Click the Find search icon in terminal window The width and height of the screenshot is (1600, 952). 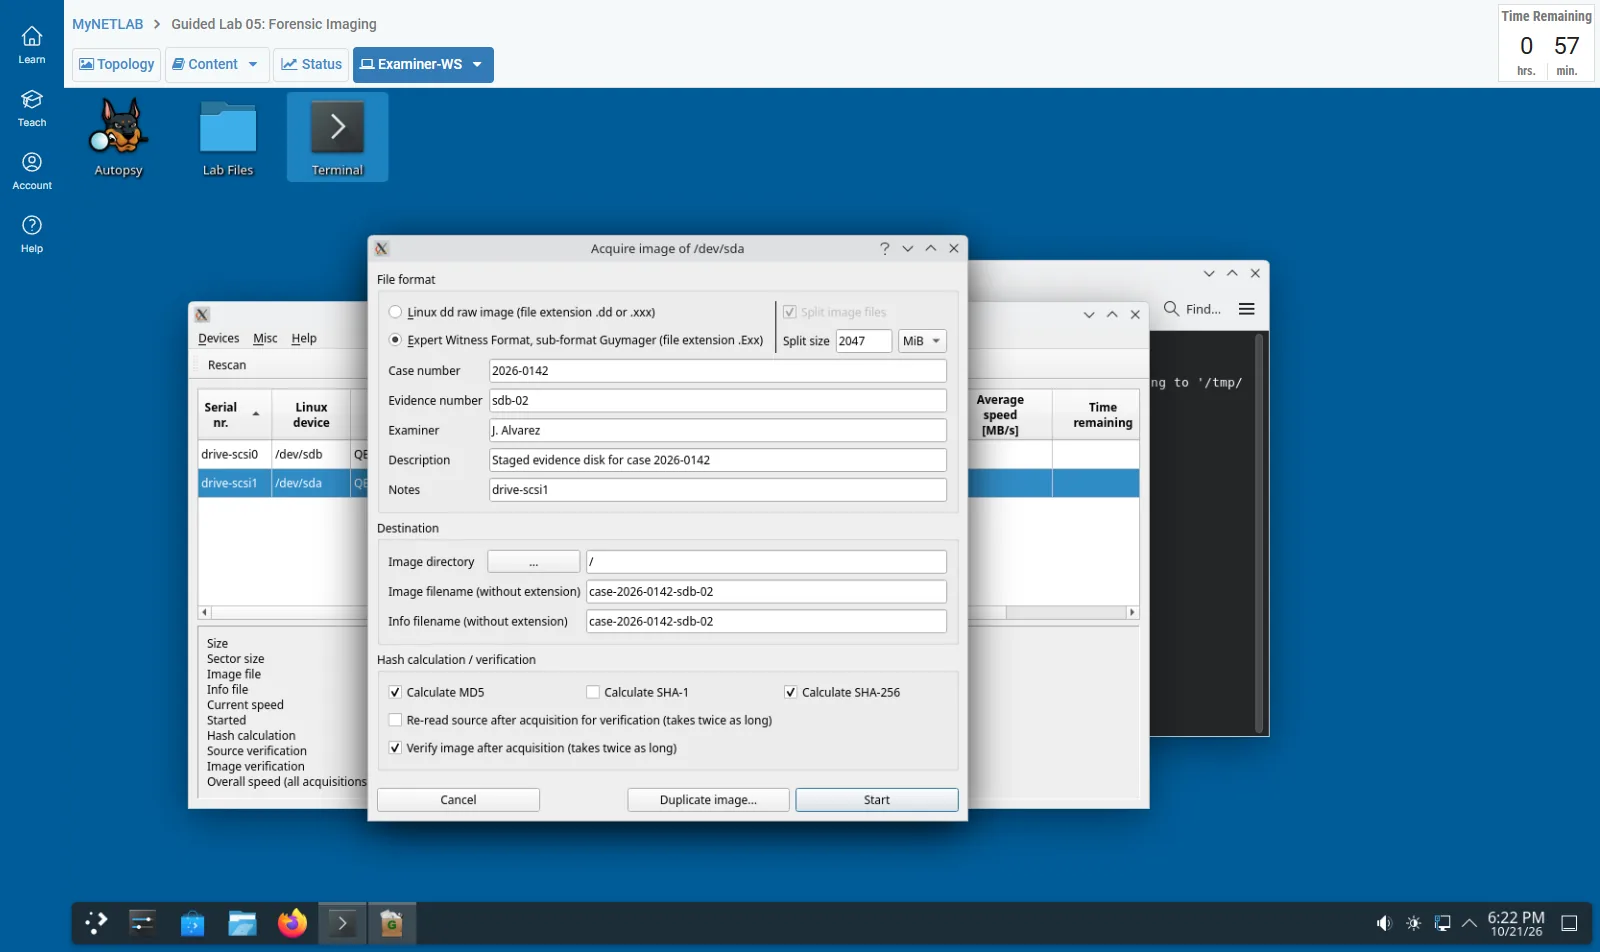click(1171, 309)
